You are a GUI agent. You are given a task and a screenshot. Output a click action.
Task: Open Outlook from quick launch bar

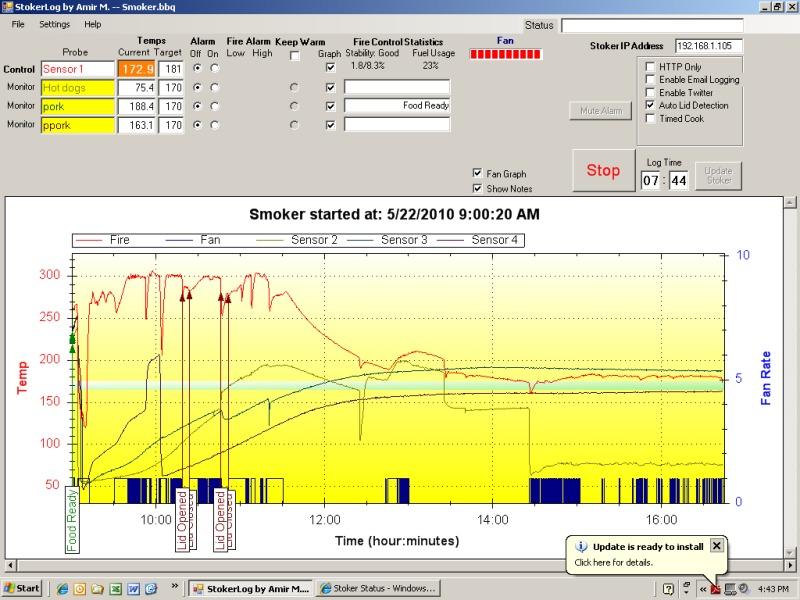[x=81, y=588]
